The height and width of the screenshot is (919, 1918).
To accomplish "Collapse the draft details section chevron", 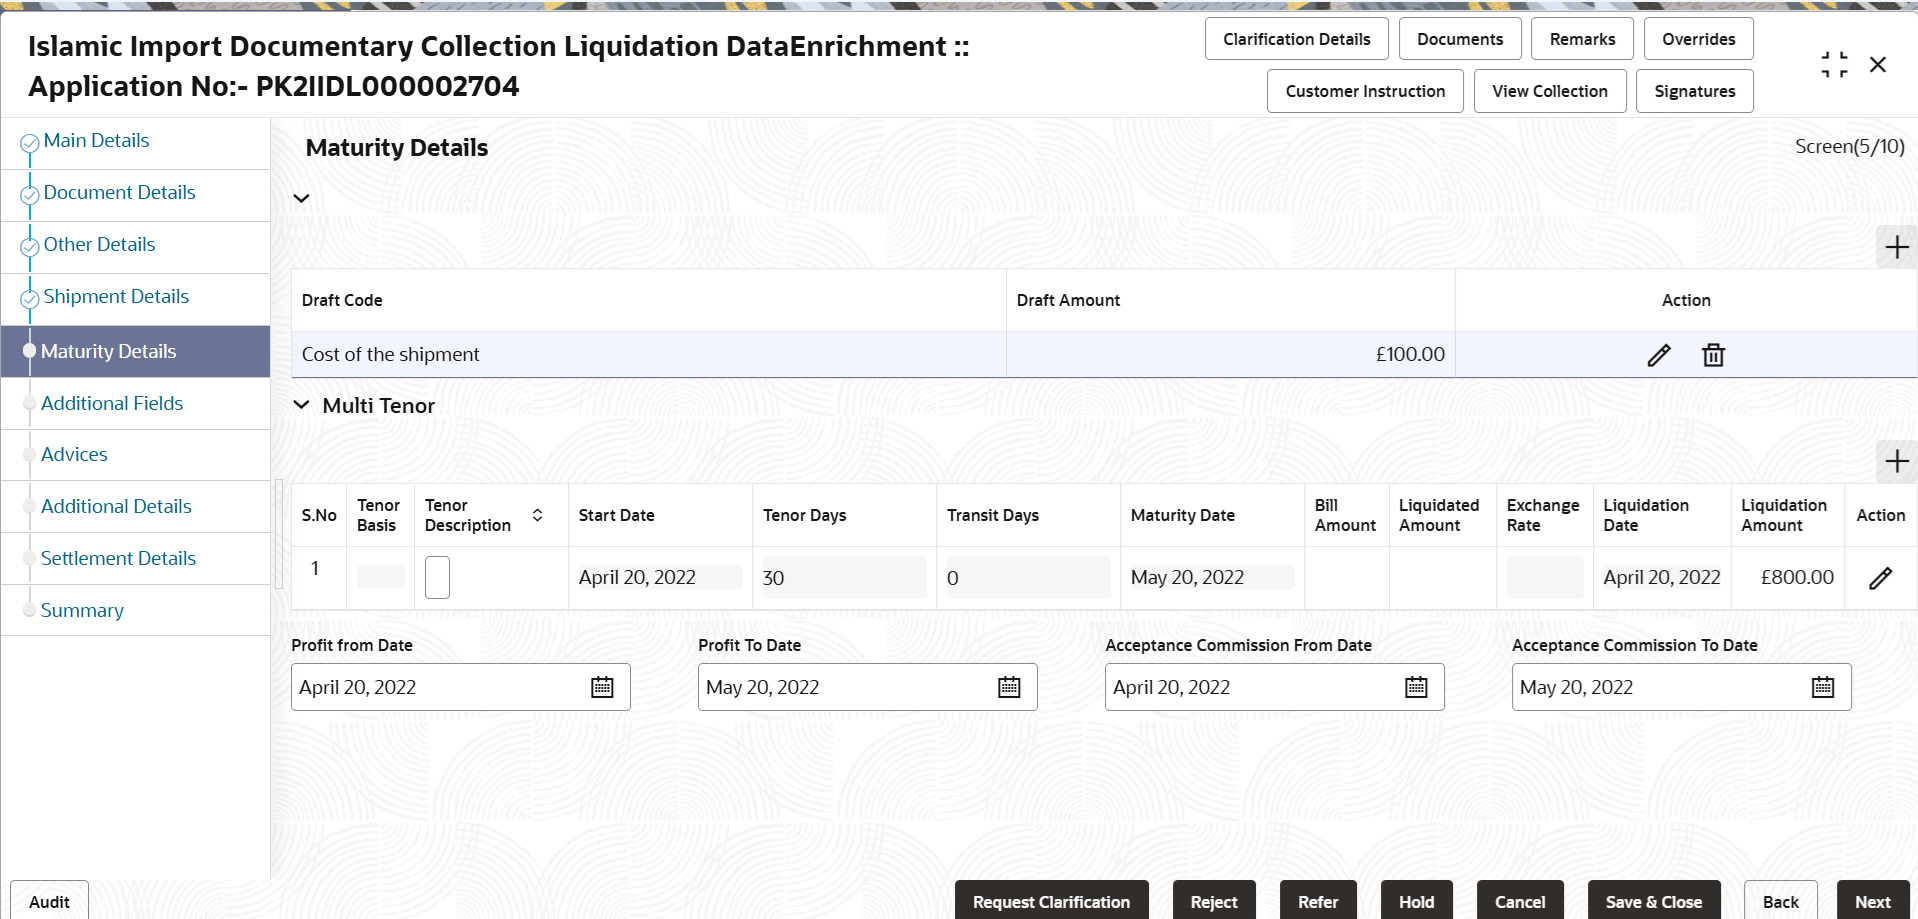I will [301, 198].
